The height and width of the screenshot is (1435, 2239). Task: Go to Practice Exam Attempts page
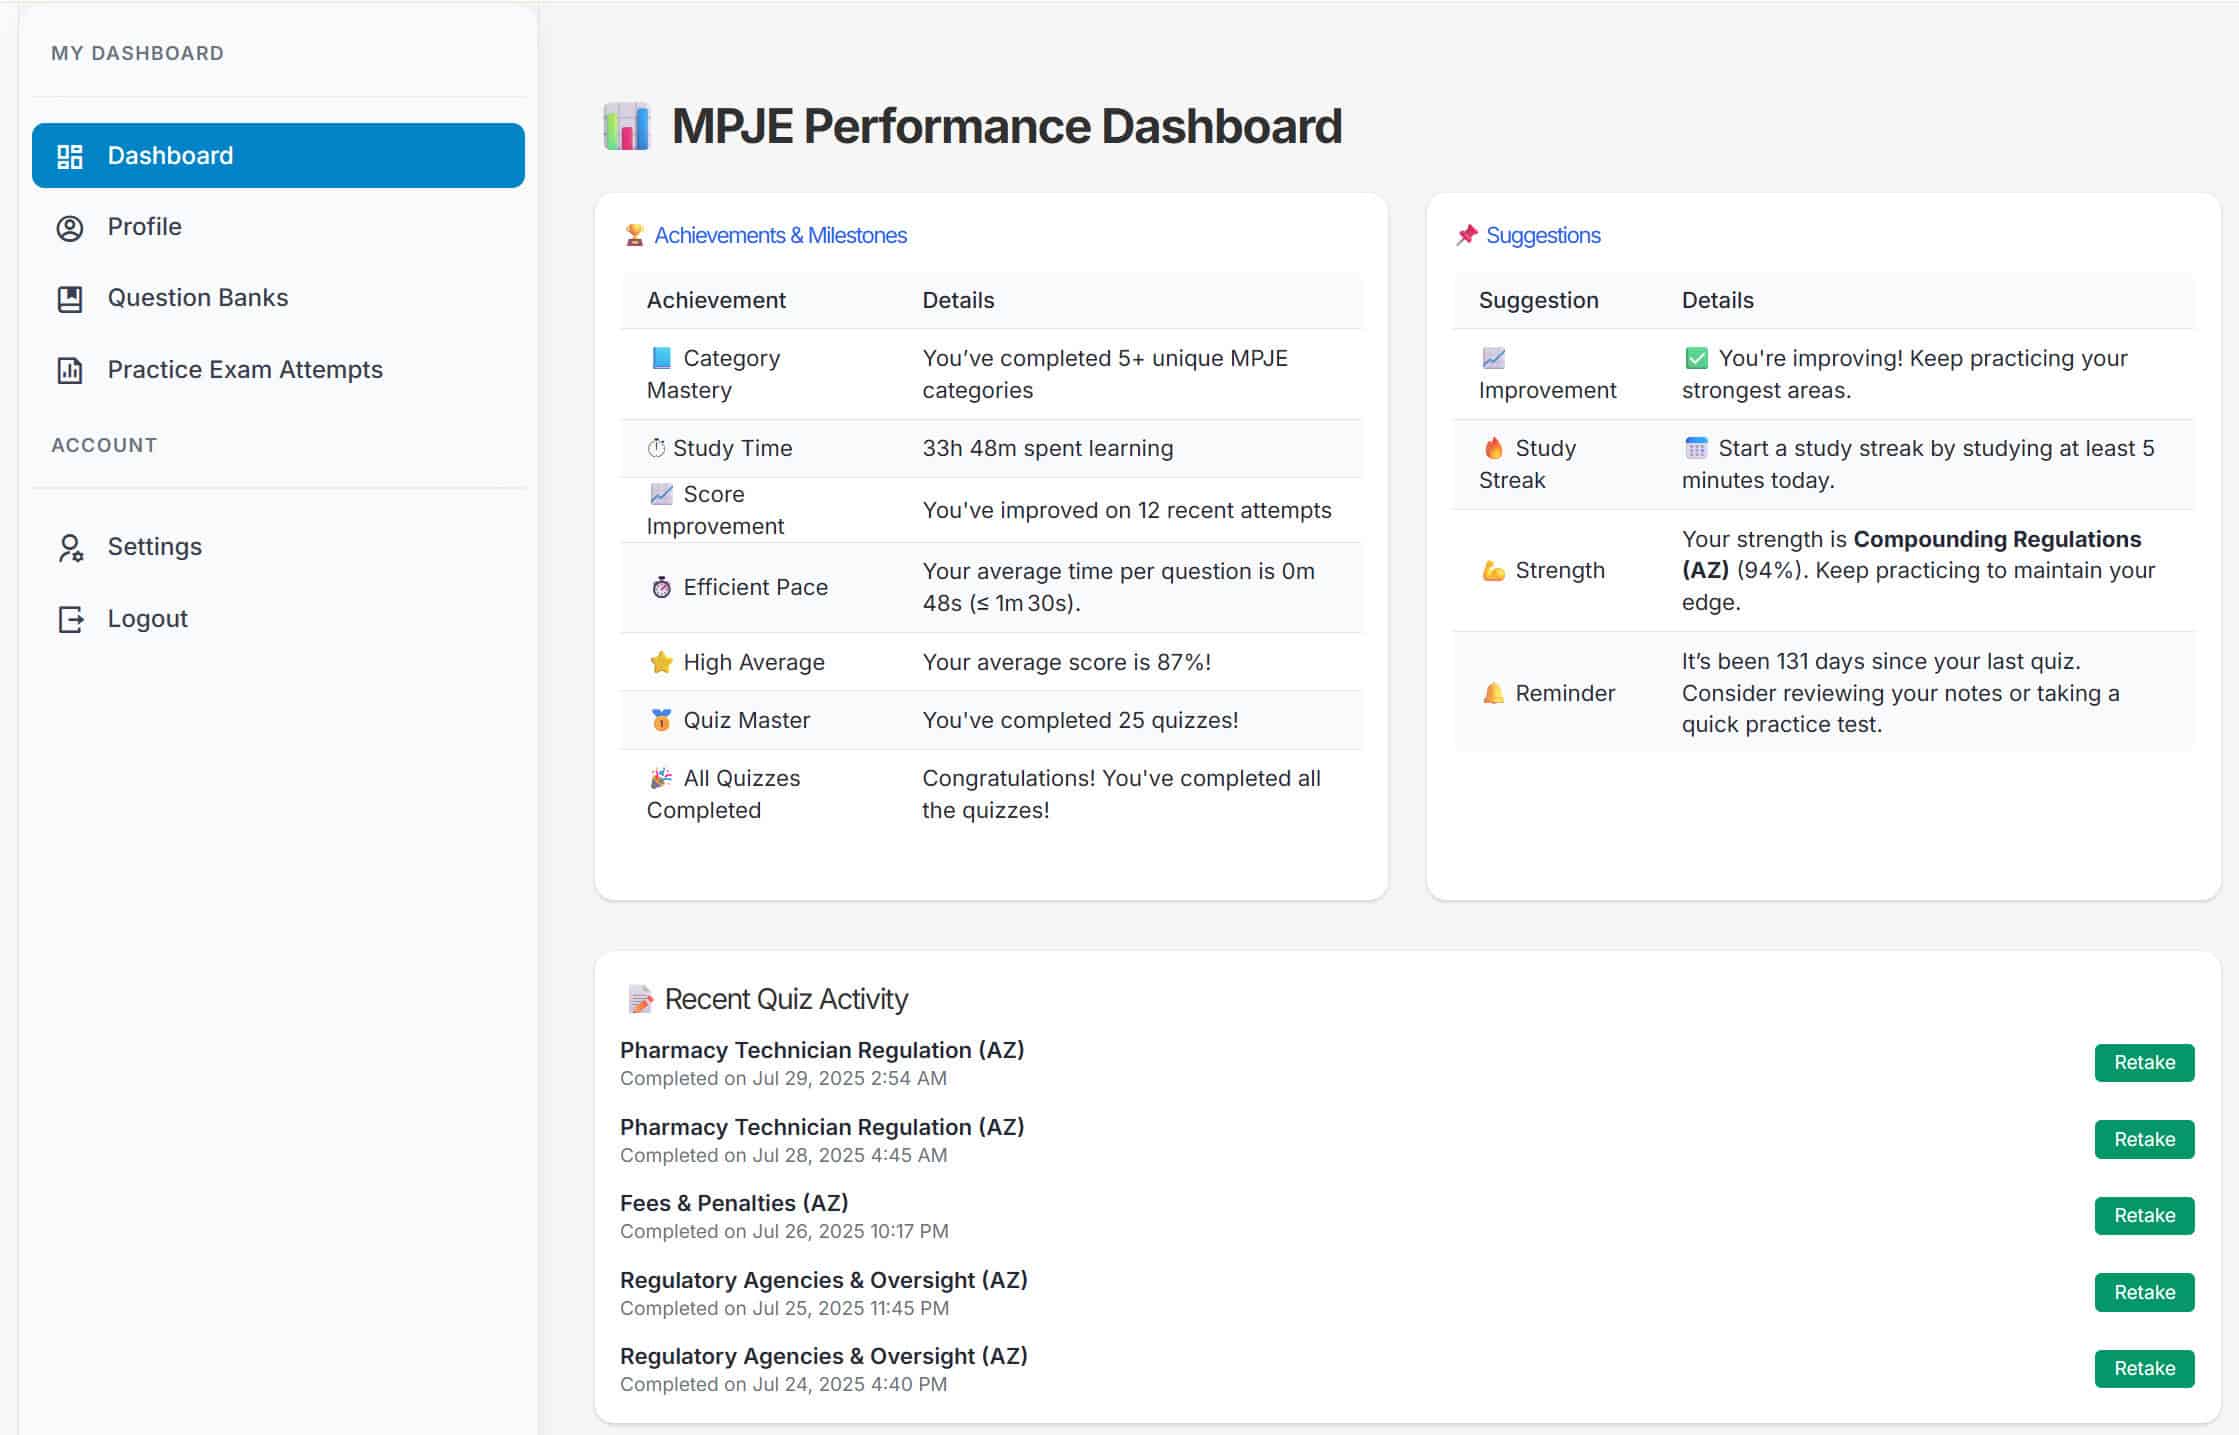(x=245, y=370)
